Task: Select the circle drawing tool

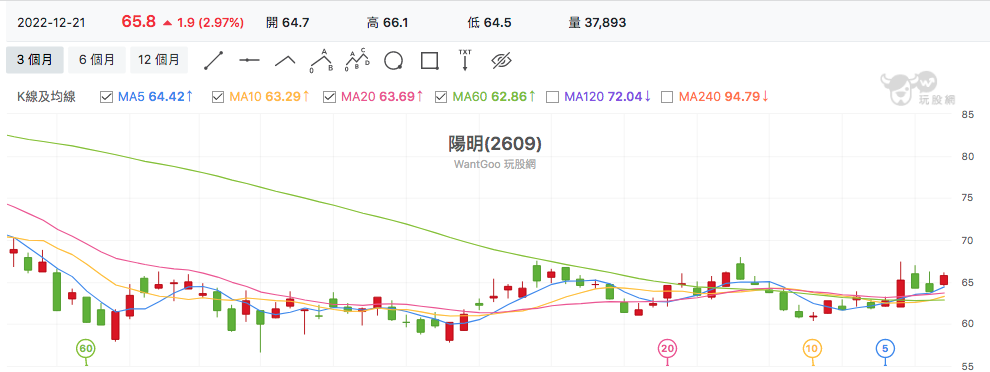Action: (393, 61)
